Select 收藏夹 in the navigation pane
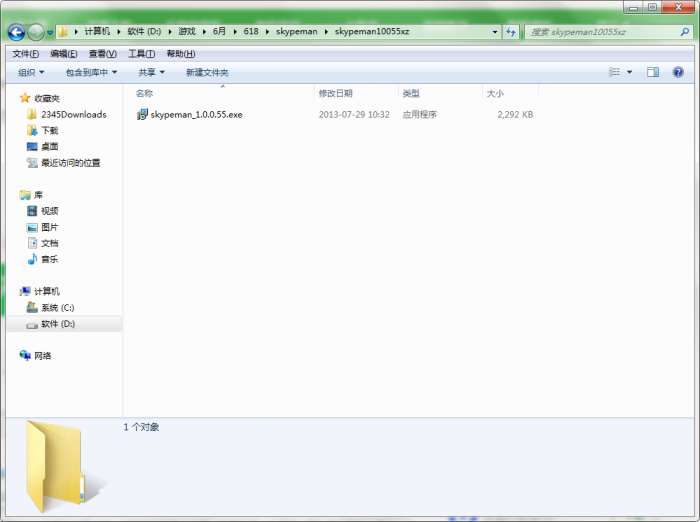The width and height of the screenshot is (700, 522). [x=47, y=98]
